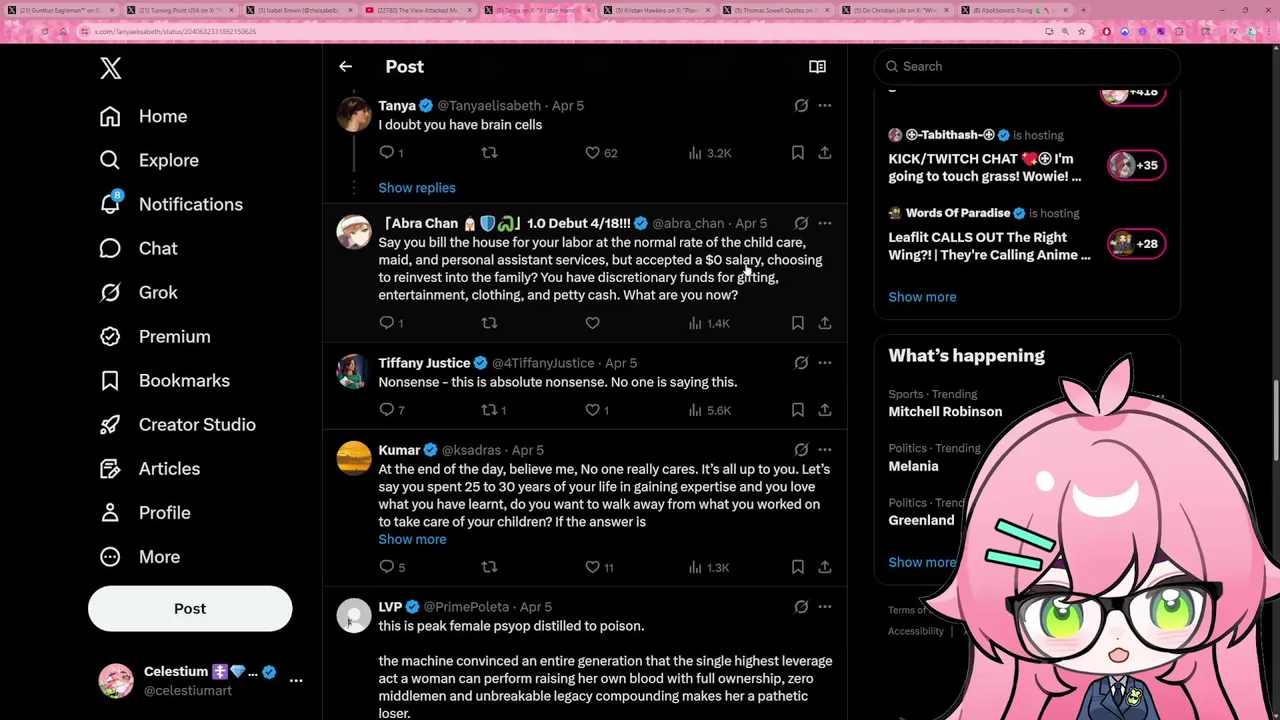Open Grok action on Tiffany Justice's post
The width and height of the screenshot is (1280, 720).
[x=801, y=363]
